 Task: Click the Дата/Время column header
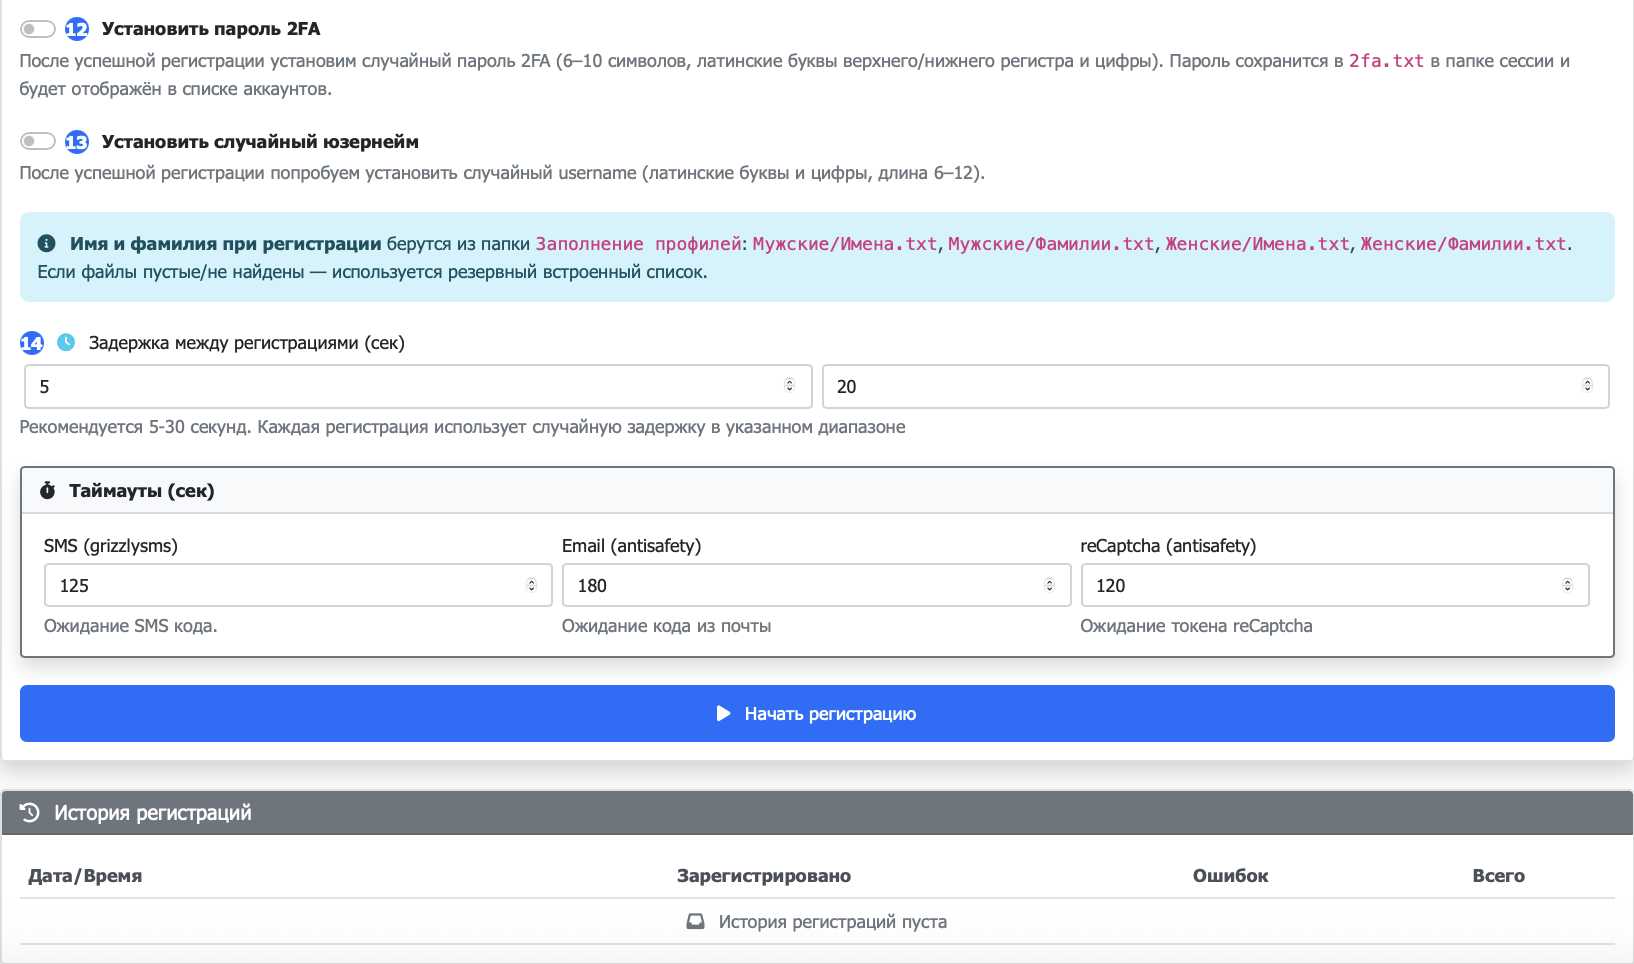pyautogui.click(x=85, y=875)
